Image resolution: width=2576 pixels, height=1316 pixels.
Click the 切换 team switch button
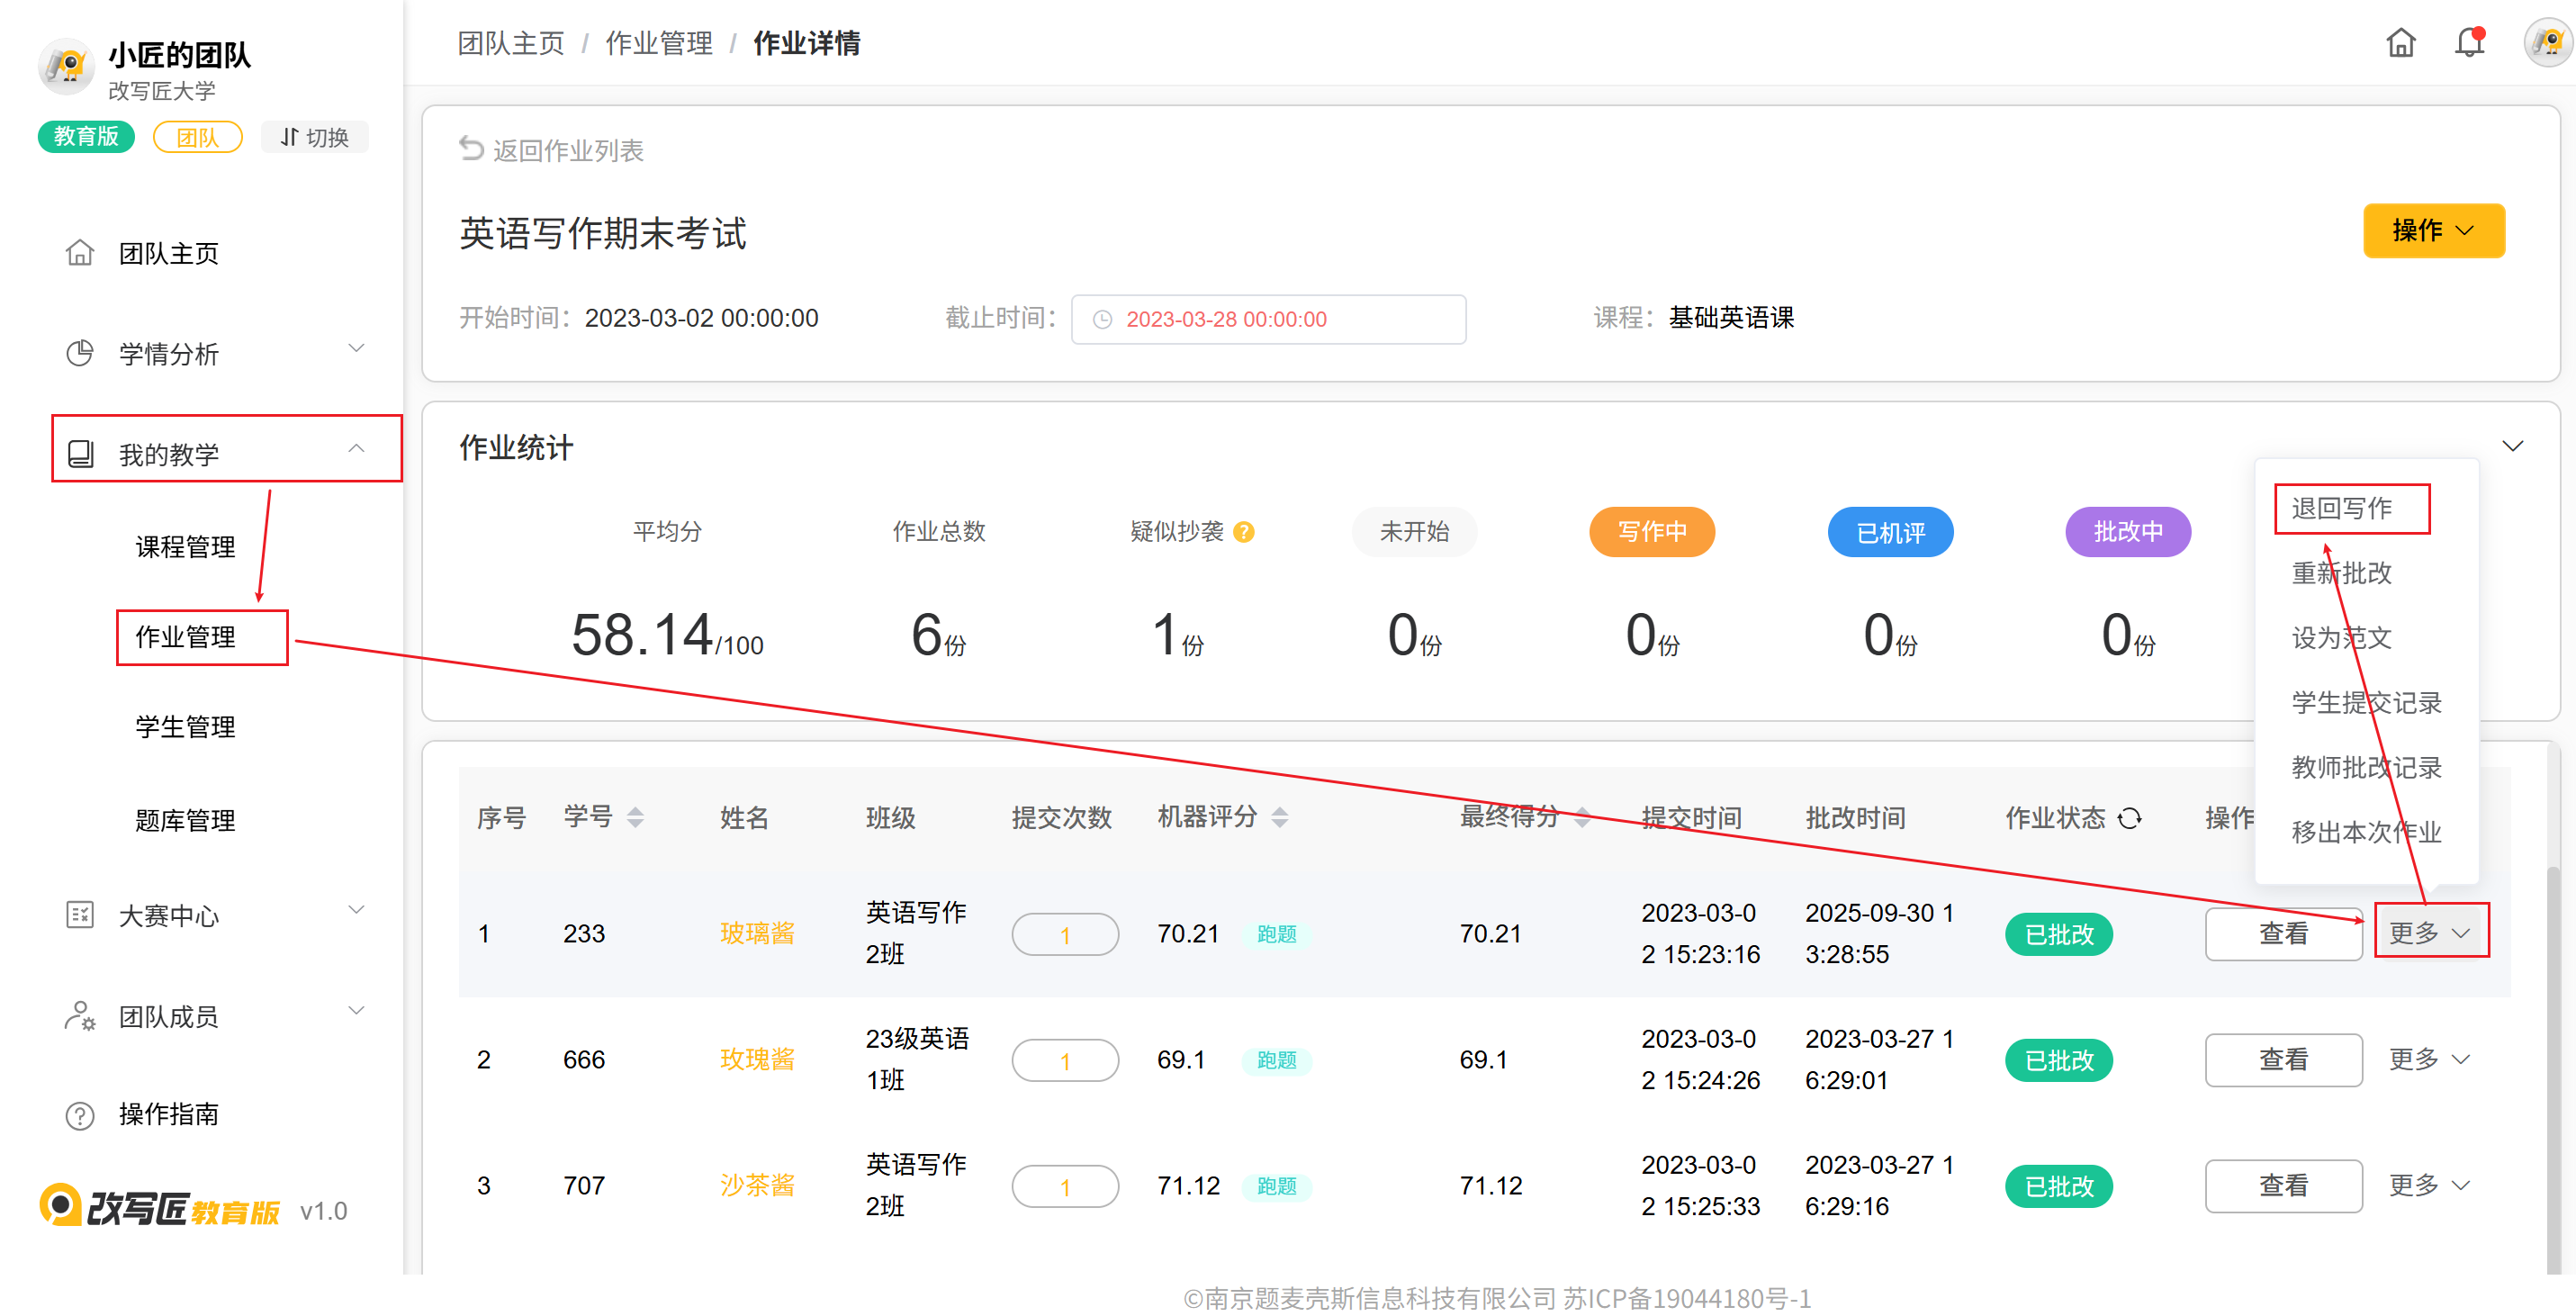(x=314, y=137)
